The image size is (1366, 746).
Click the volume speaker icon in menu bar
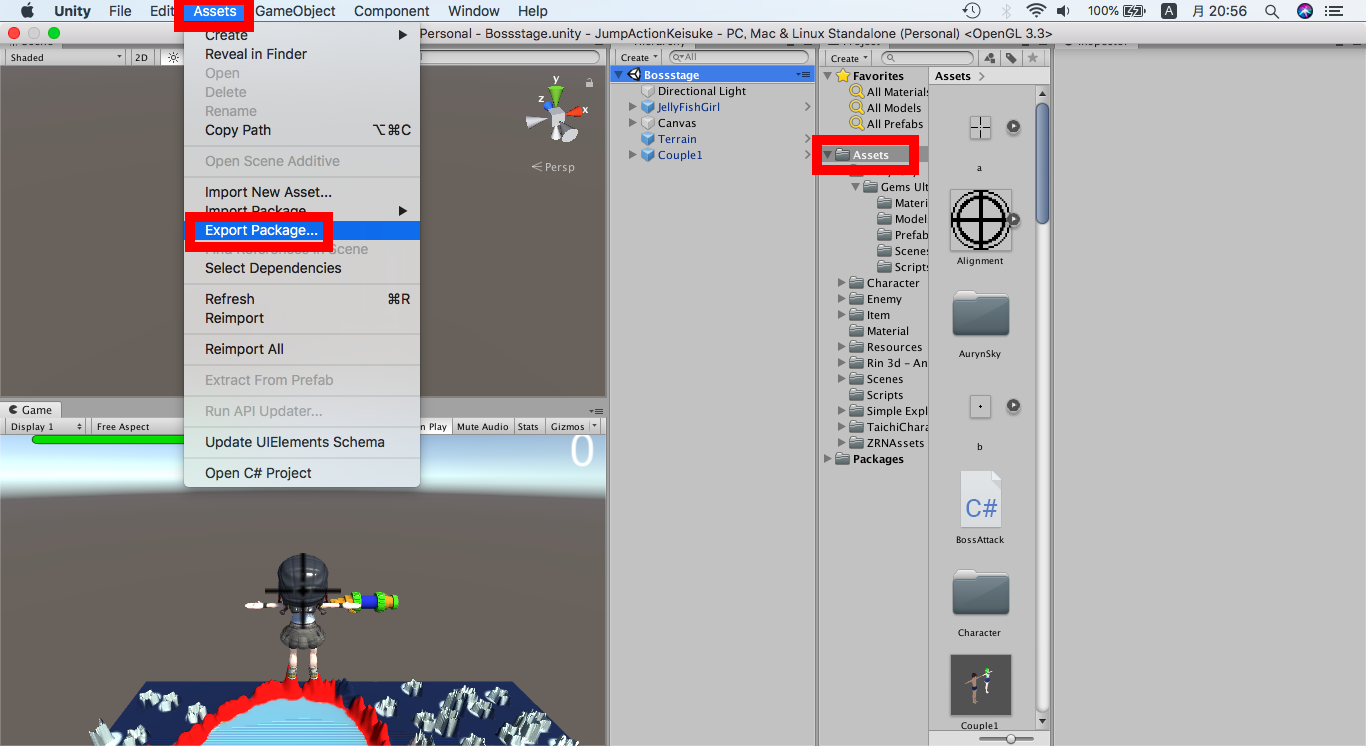(1063, 11)
